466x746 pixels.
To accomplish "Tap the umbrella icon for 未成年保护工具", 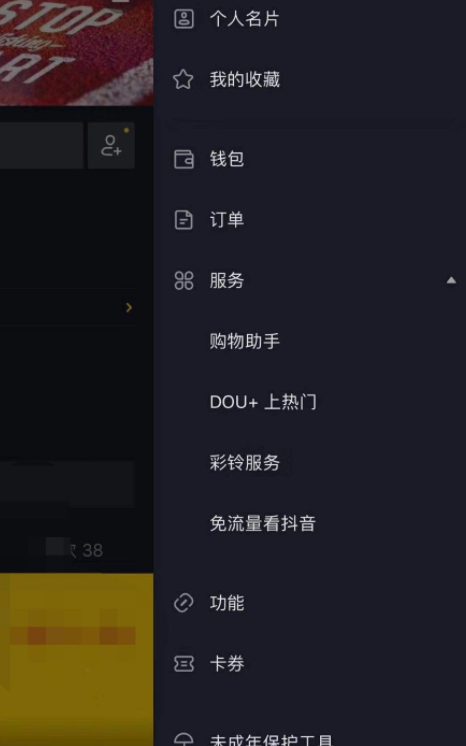I will (184, 739).
